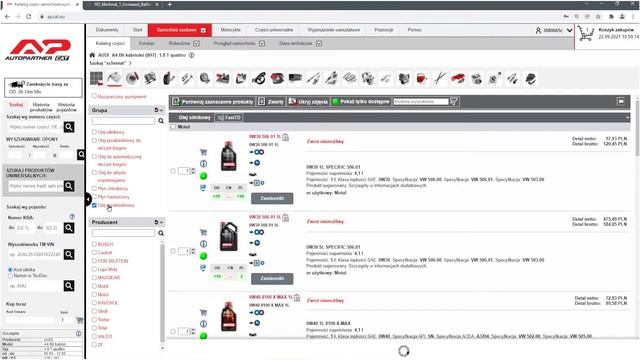Search by part number magnifier
The width and height of the screenshot is (640, 360).
click(x=69, y=127)
